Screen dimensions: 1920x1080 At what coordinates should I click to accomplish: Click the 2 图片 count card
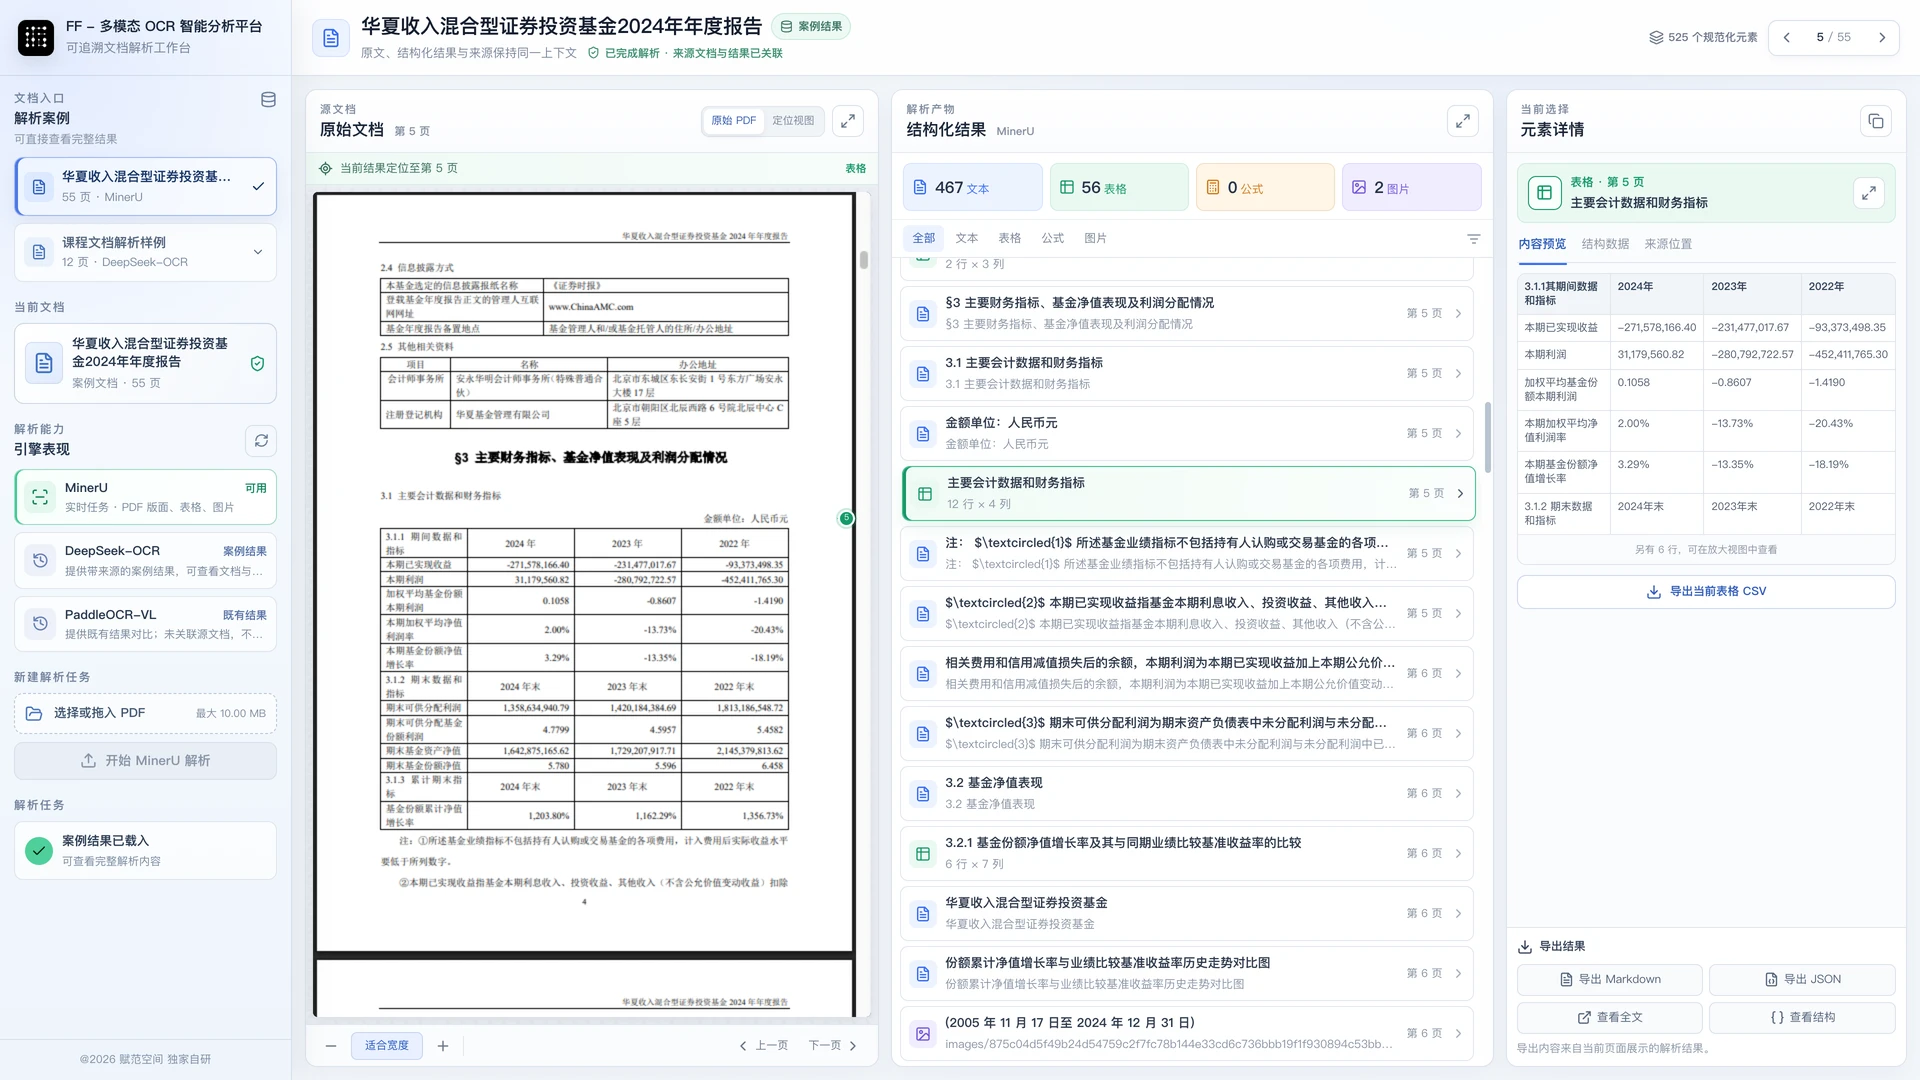pyautogui.click(x=1411, y=187)
